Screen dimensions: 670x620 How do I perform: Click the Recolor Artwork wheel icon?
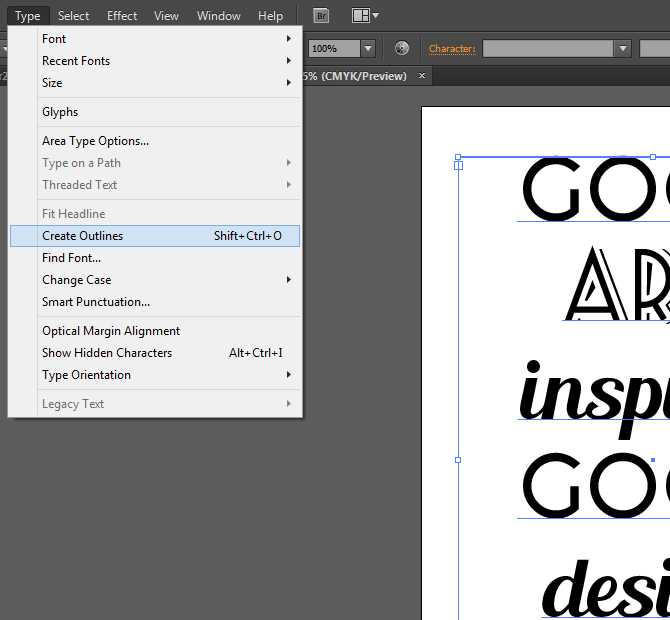click(x=402, y=48)
